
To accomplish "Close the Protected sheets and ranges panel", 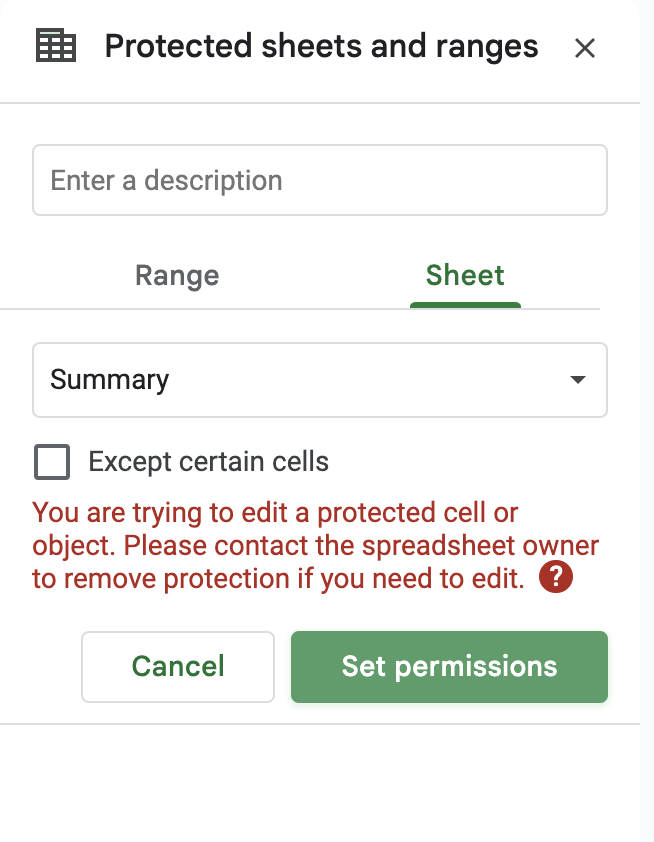I will coord(585,48).
